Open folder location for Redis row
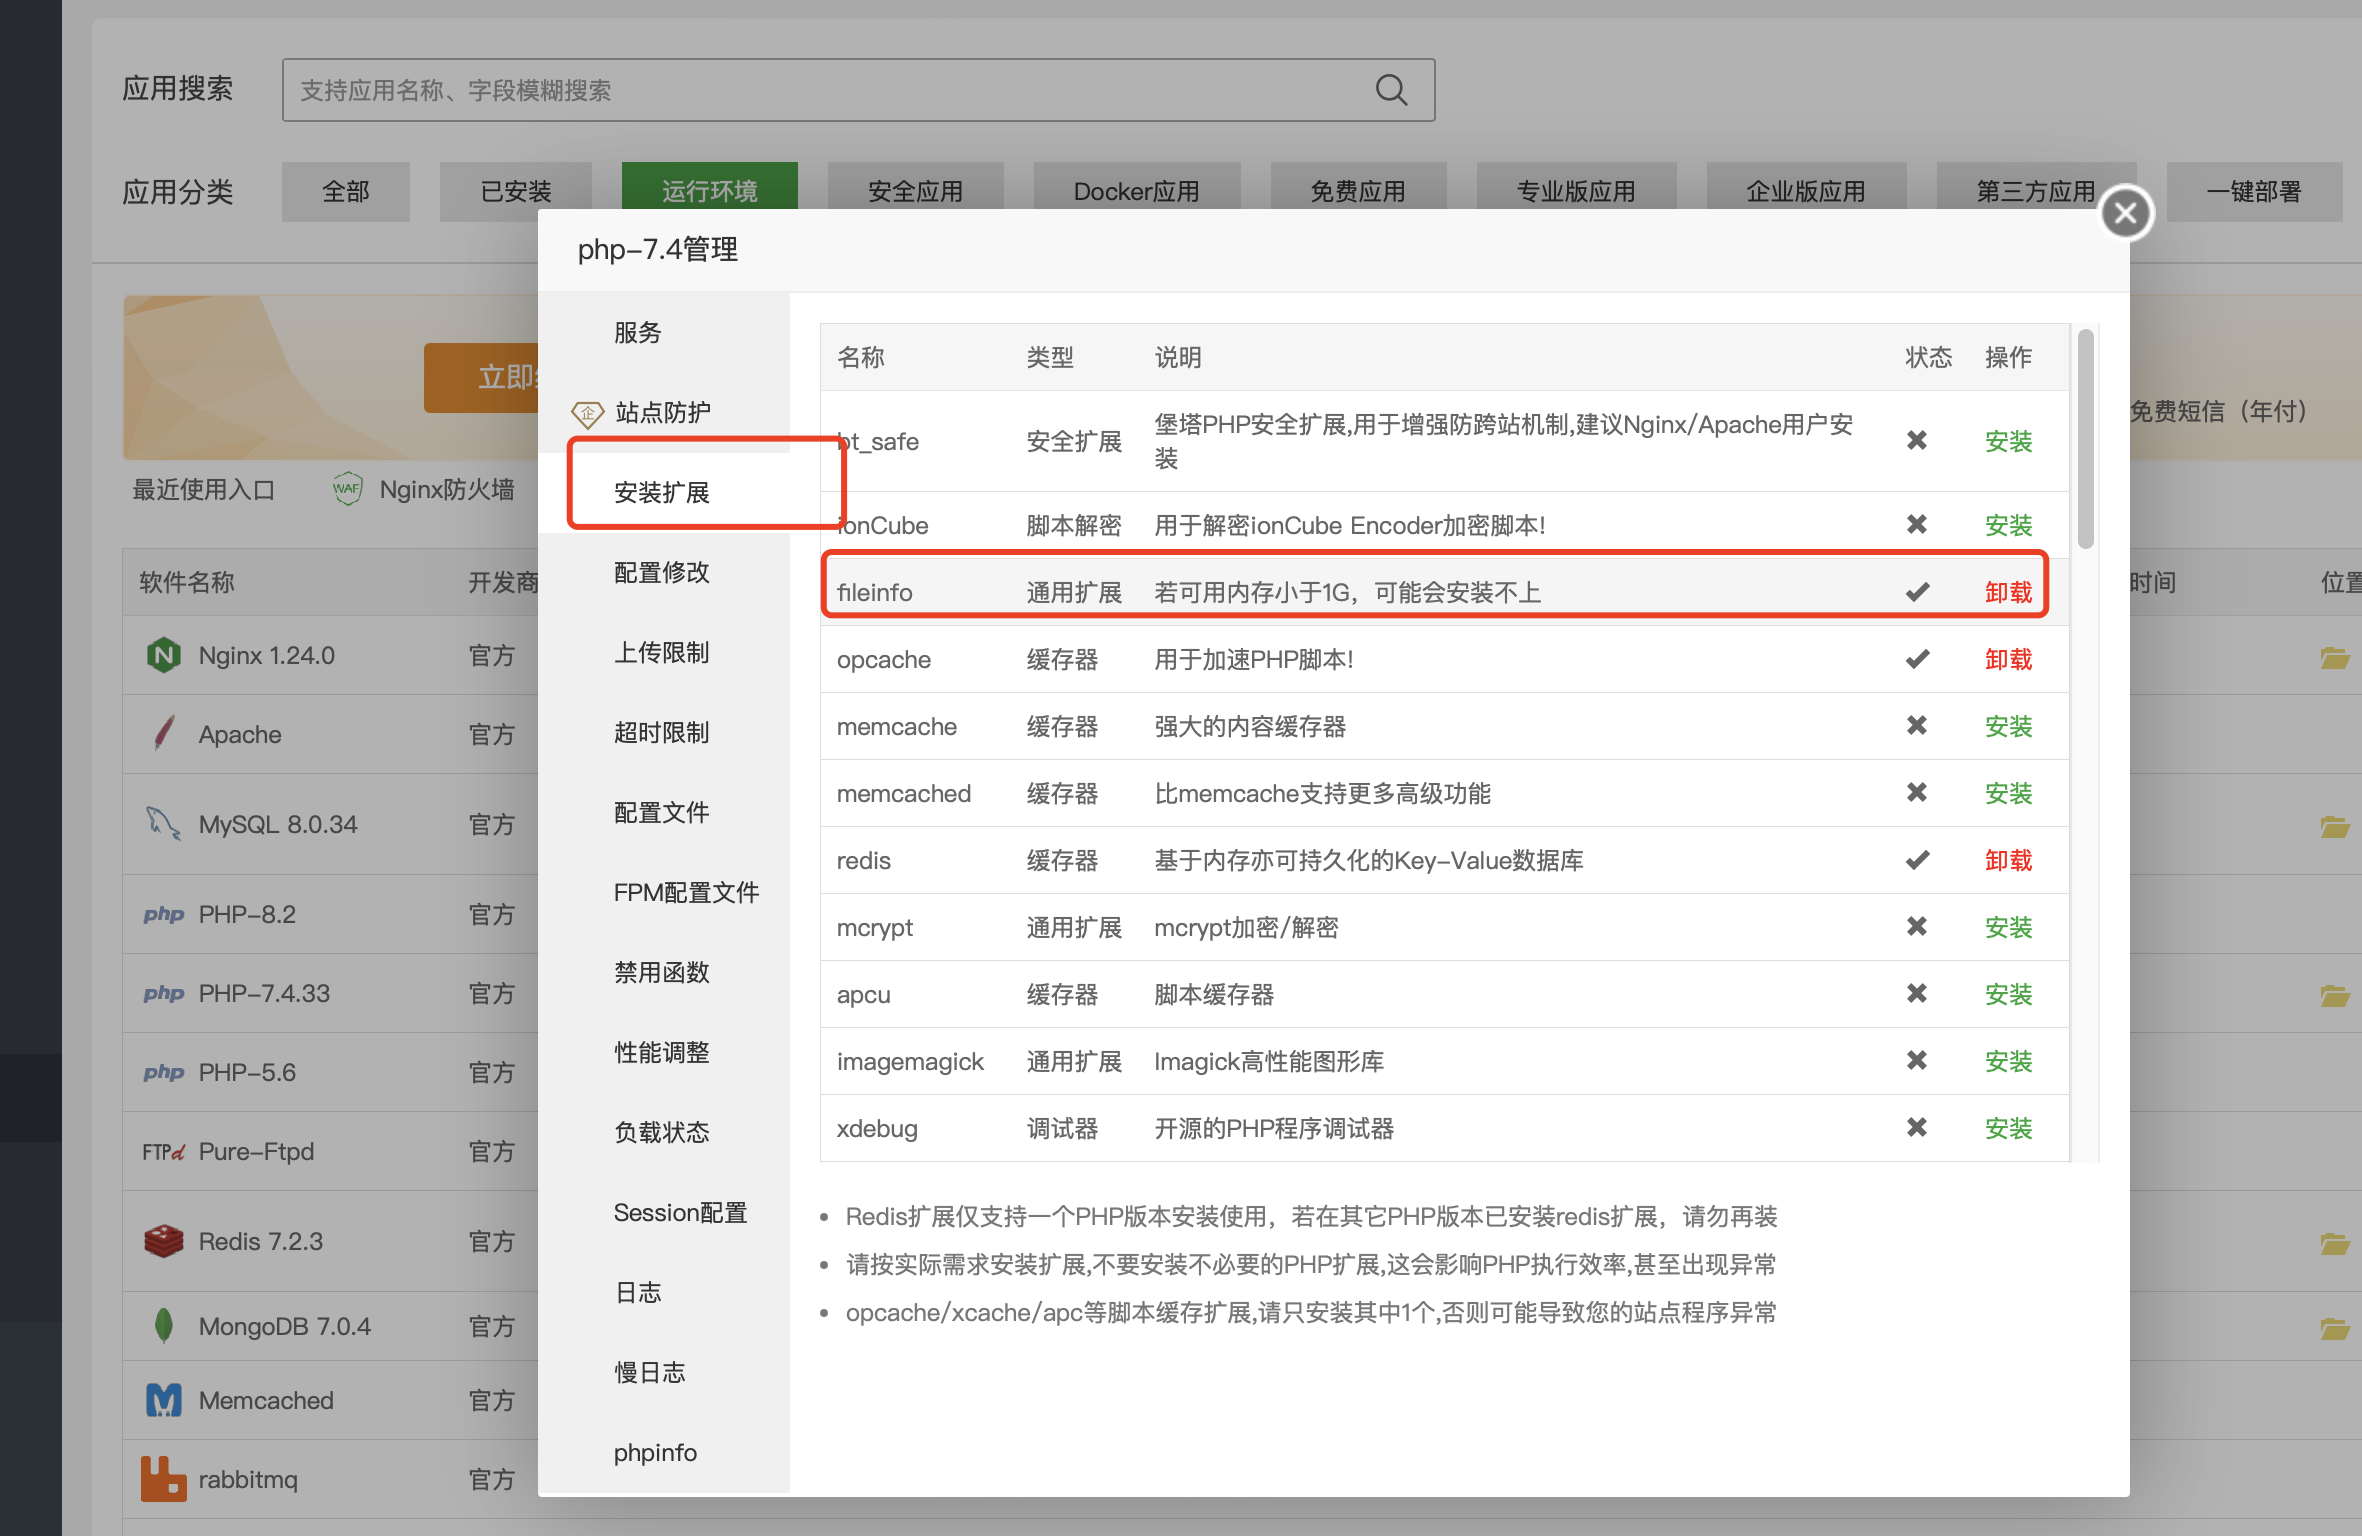This screenshot has height=1536, width=2362. point(2335,1244)
